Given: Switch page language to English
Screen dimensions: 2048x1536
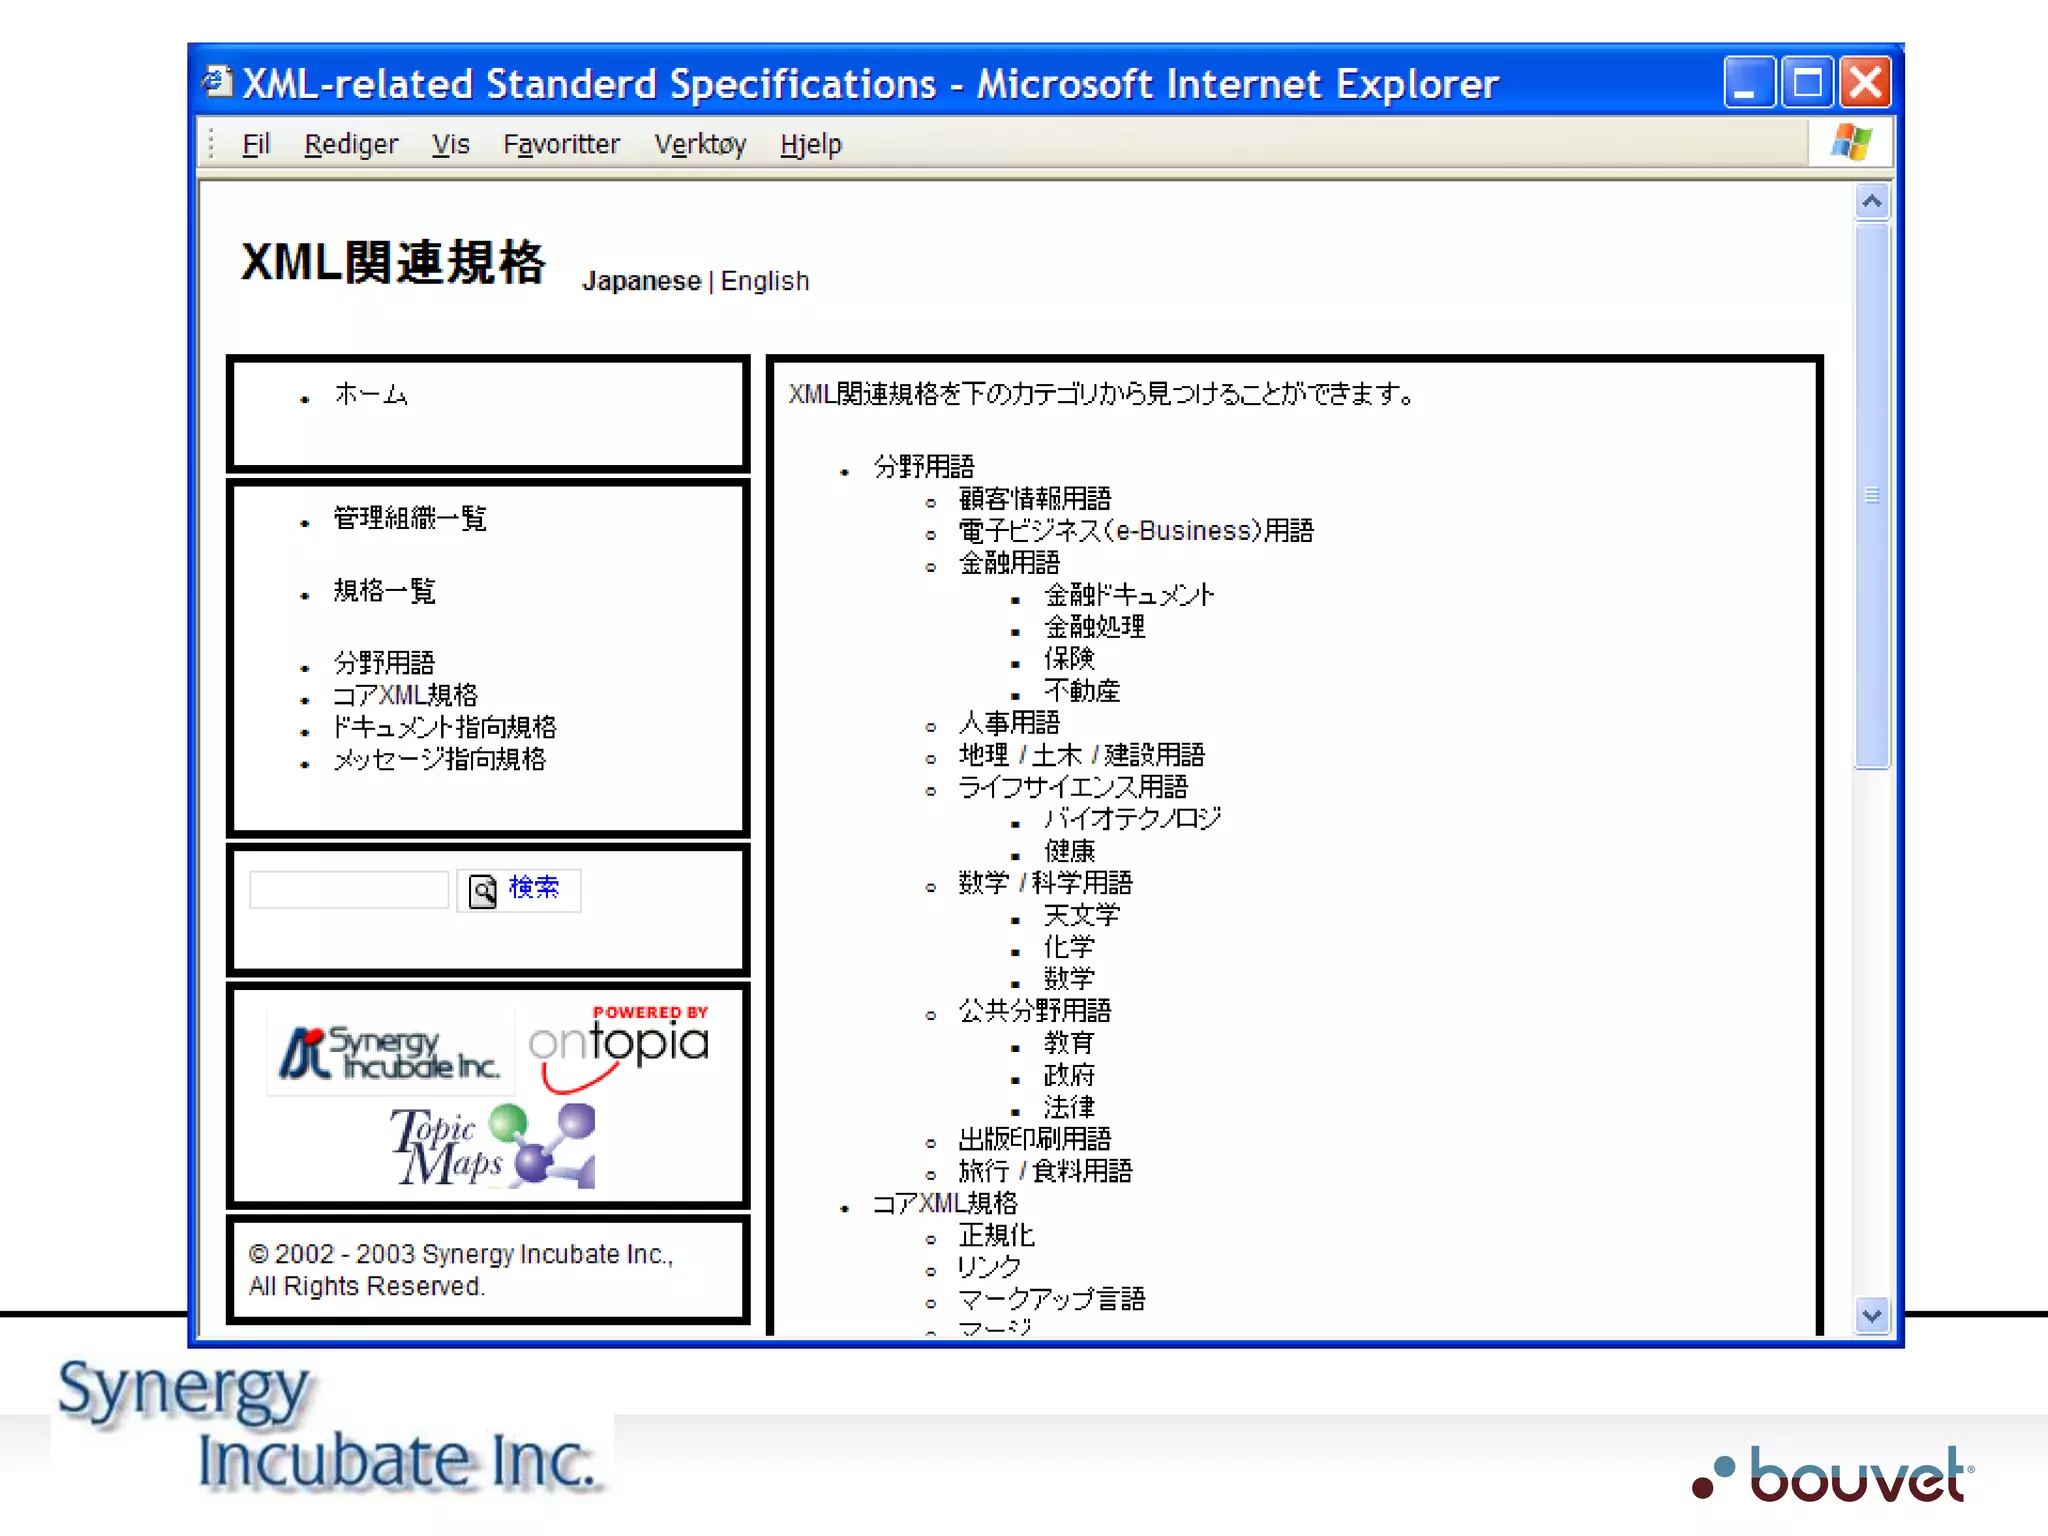Looking at the screenshot, I should [764, 281].
